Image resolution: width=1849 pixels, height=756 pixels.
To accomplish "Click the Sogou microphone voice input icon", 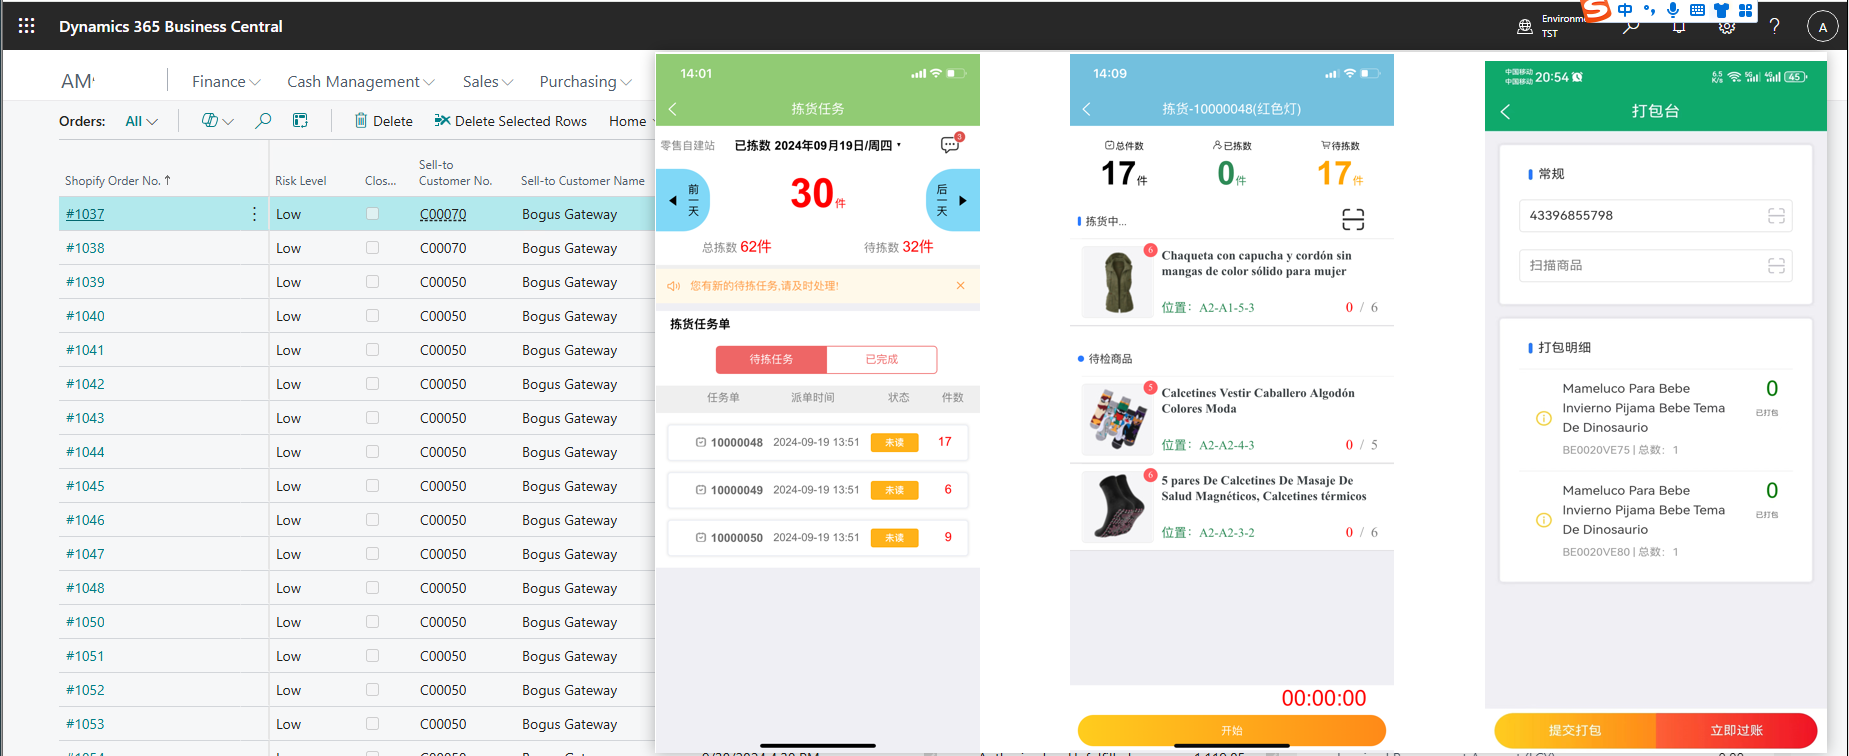I will [1673, 10].
